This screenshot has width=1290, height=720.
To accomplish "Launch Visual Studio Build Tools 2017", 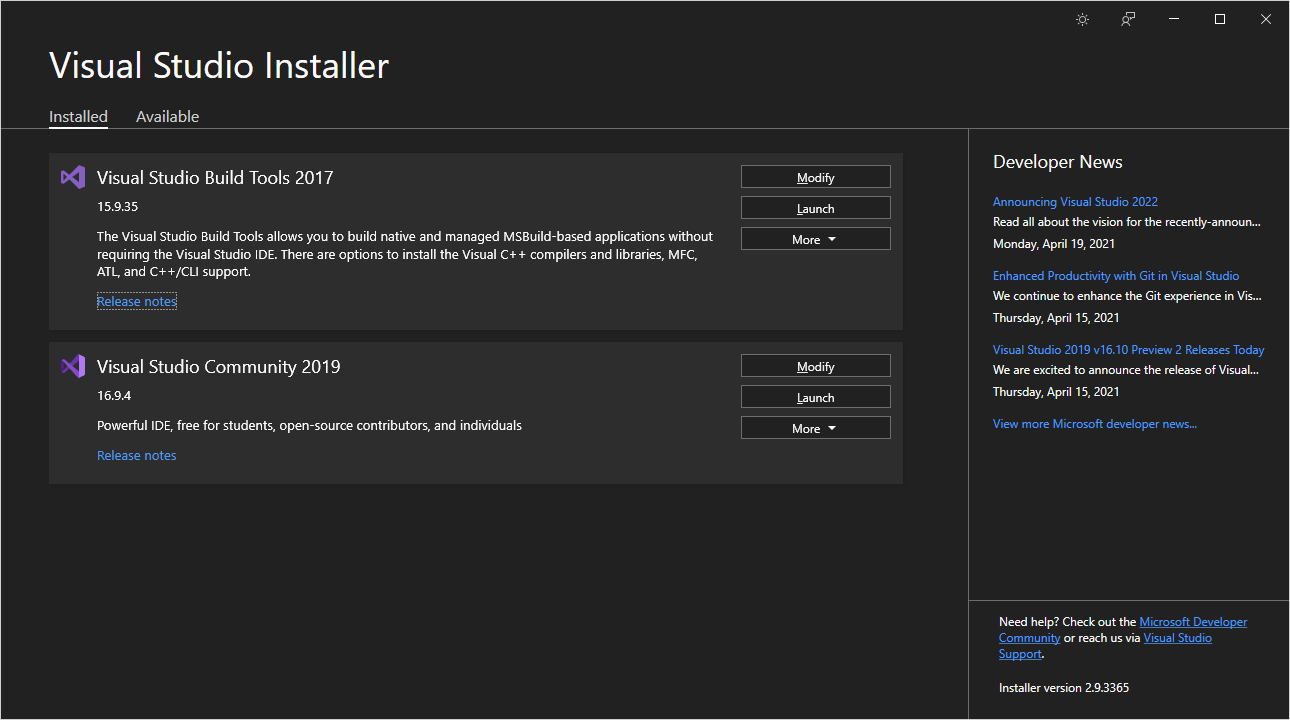I will (815, 208).
